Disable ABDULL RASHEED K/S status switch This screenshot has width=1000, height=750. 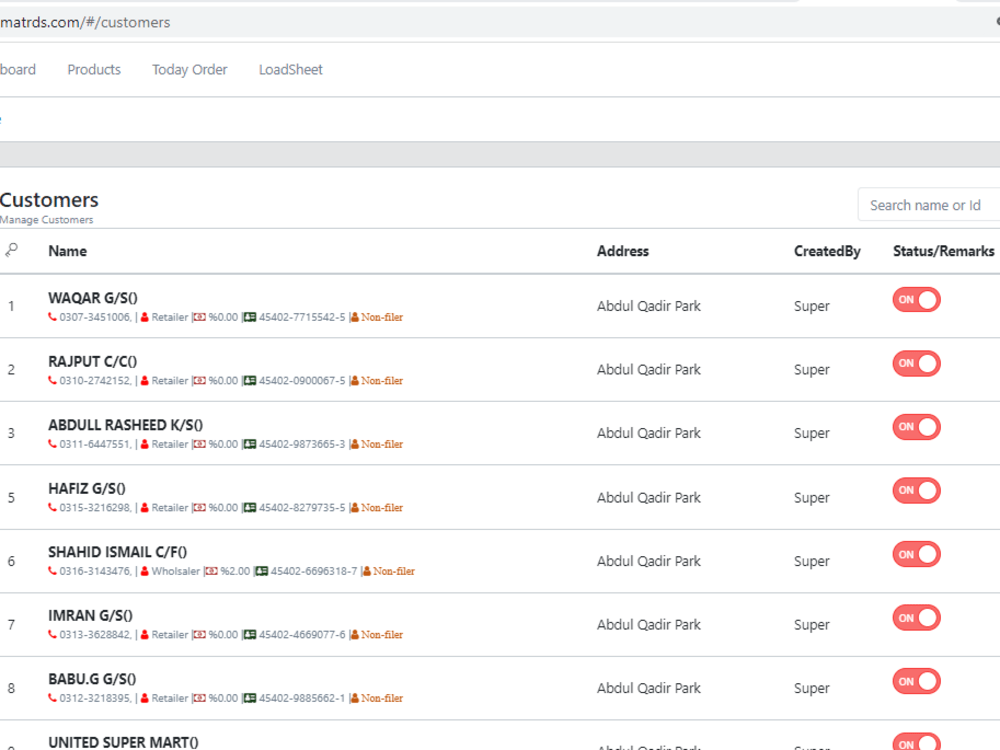coord(916,427)
